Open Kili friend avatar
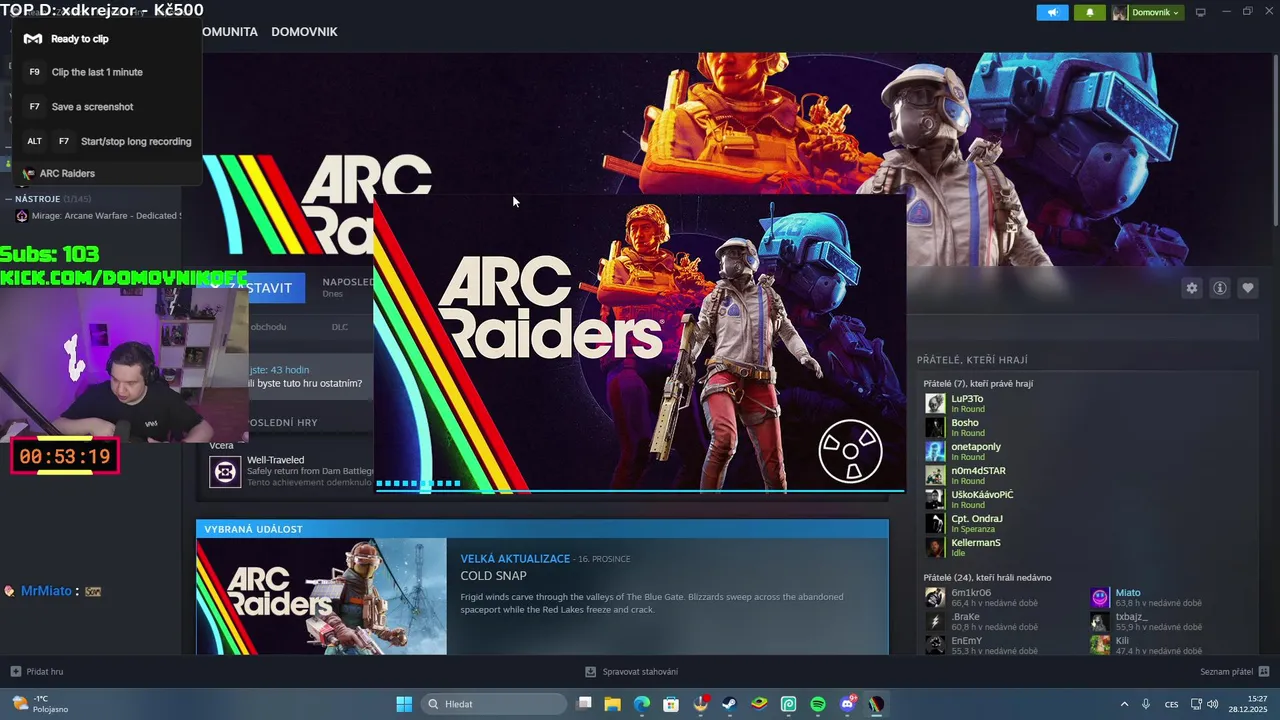This screenshot has width=1280, height=720. [1100, 645]
